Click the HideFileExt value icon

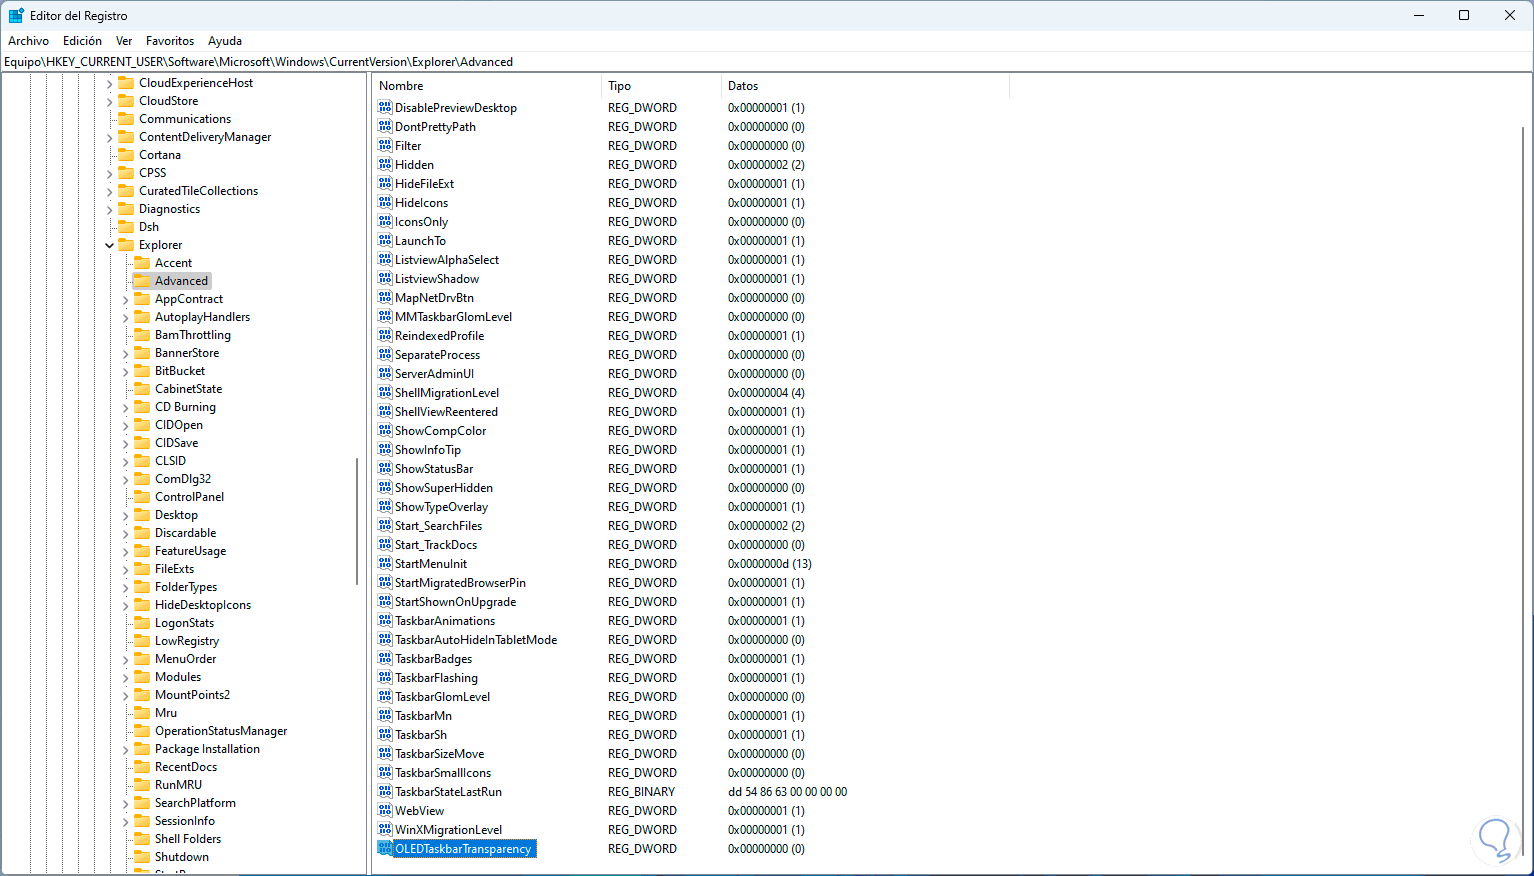coord(385,183)
